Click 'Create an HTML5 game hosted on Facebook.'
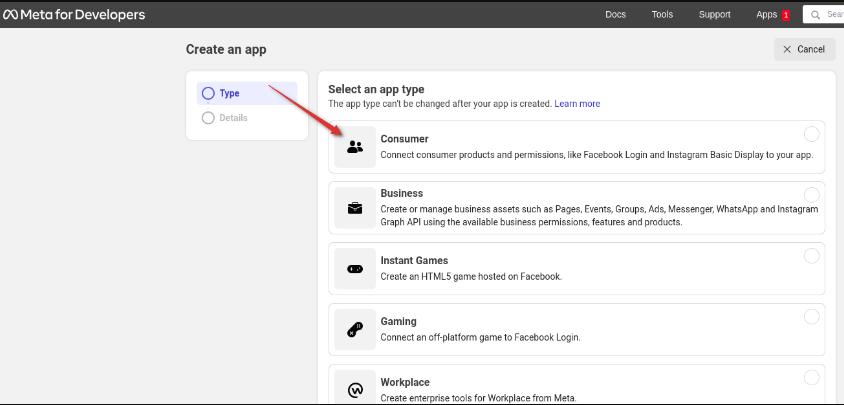Image resolution: width=844 pixels, height=405 pixels. point(471,277)
